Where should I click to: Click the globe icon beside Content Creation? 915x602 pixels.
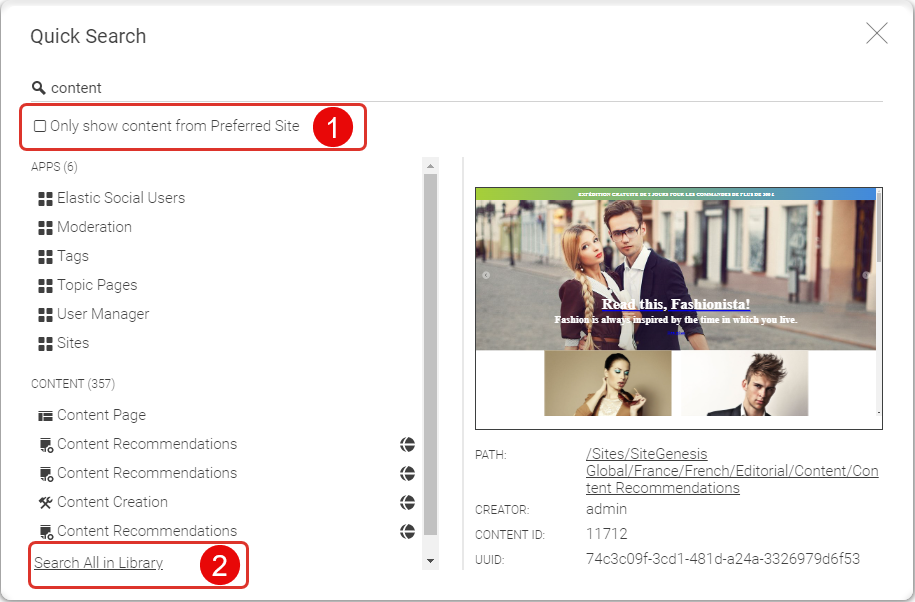(407, 502)
